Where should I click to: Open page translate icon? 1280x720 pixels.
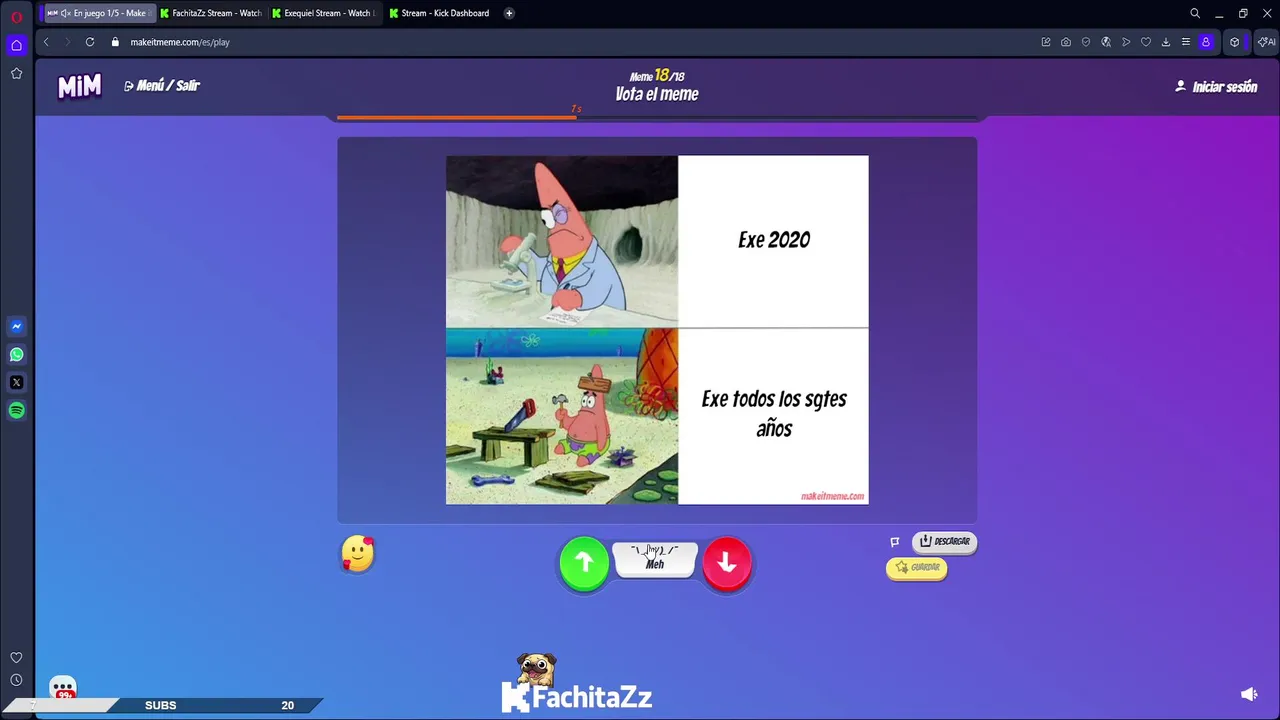tap(1106, 42)
